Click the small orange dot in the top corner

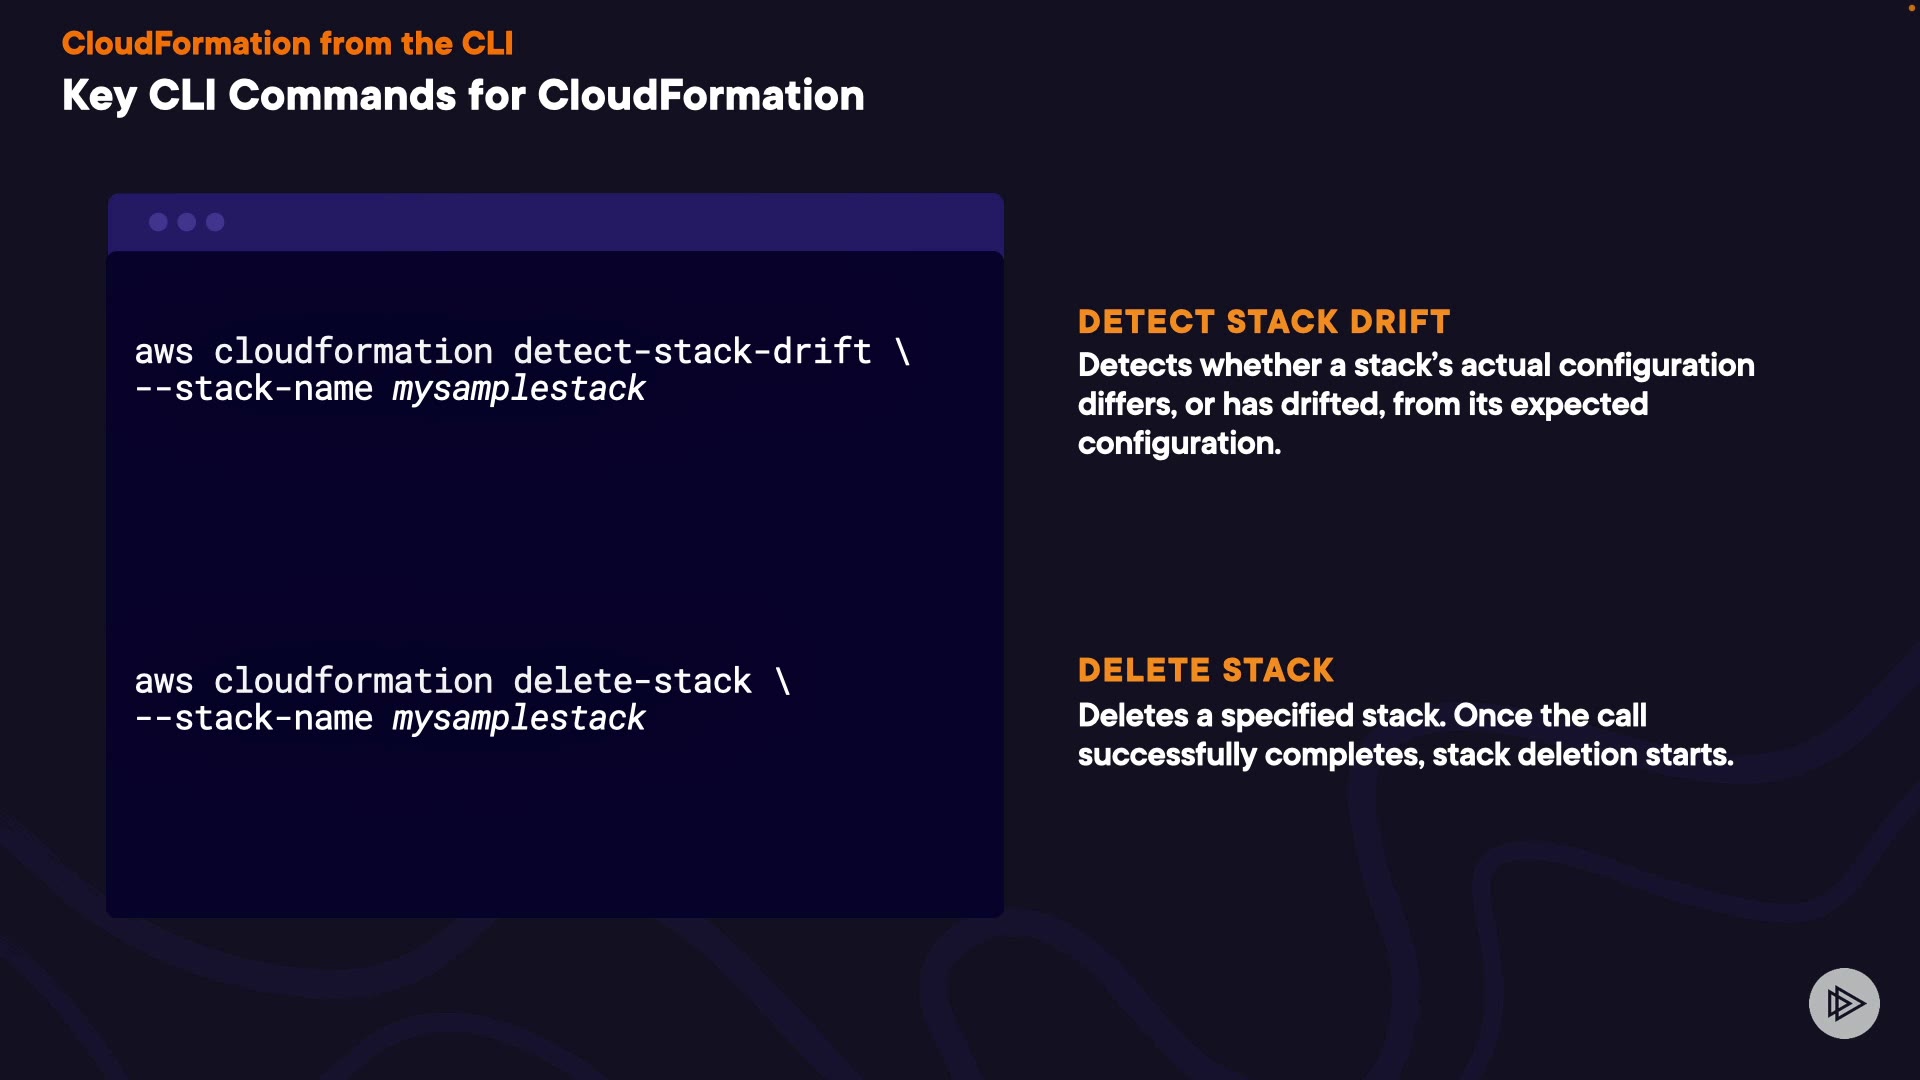(x=1912, y=8)
